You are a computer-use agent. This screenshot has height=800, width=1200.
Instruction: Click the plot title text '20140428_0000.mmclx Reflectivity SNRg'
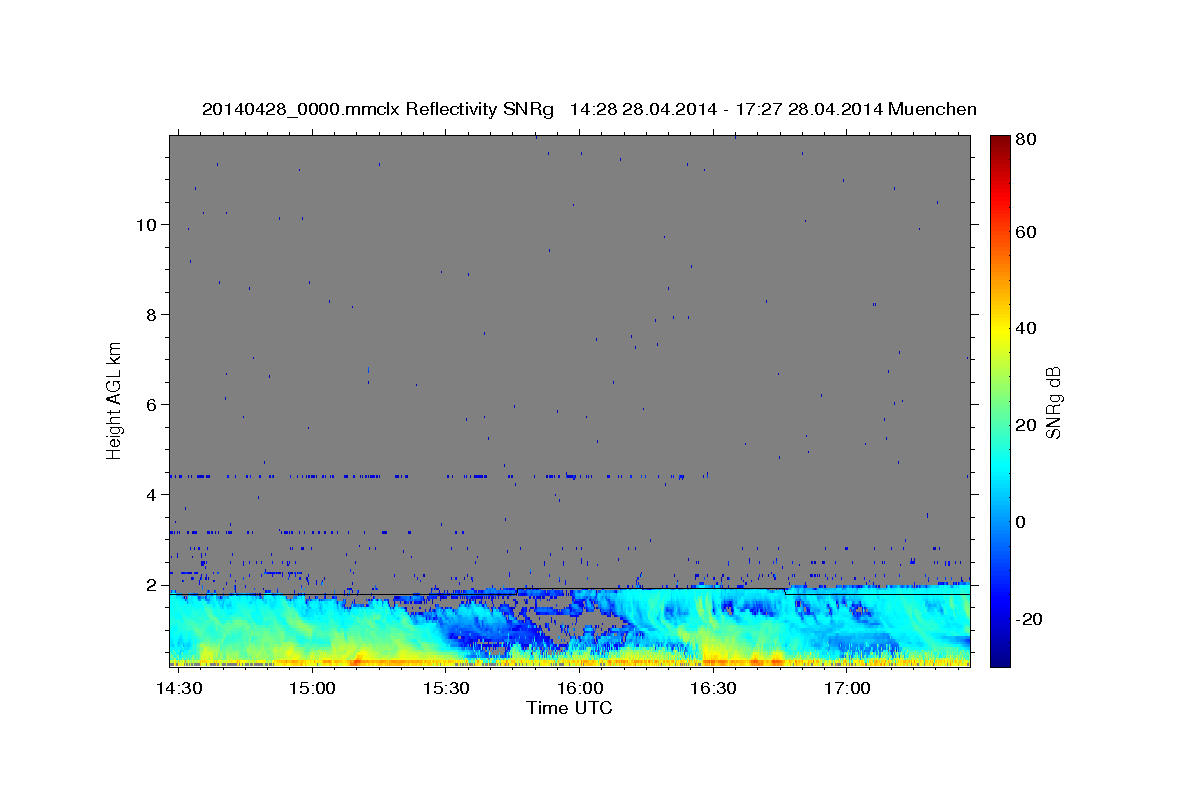pos(380,109)
